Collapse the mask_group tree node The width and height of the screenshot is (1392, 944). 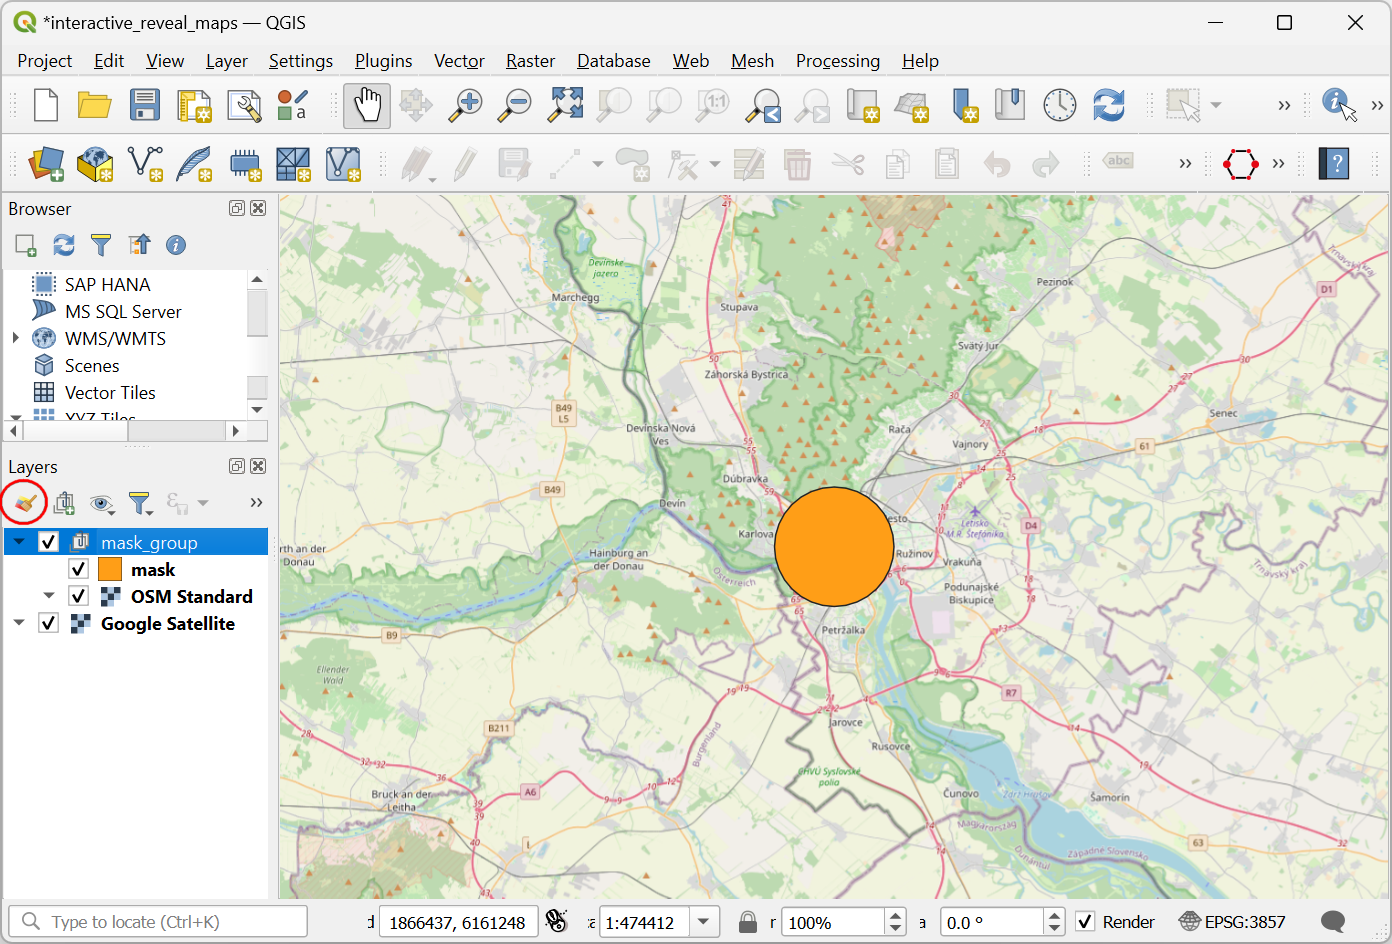pos(19,542)
